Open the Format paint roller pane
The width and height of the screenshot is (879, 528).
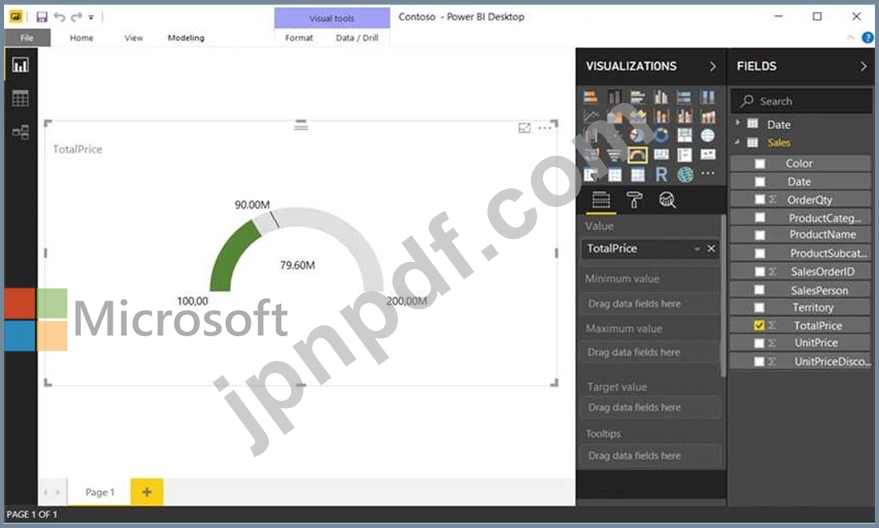point(634,200)
